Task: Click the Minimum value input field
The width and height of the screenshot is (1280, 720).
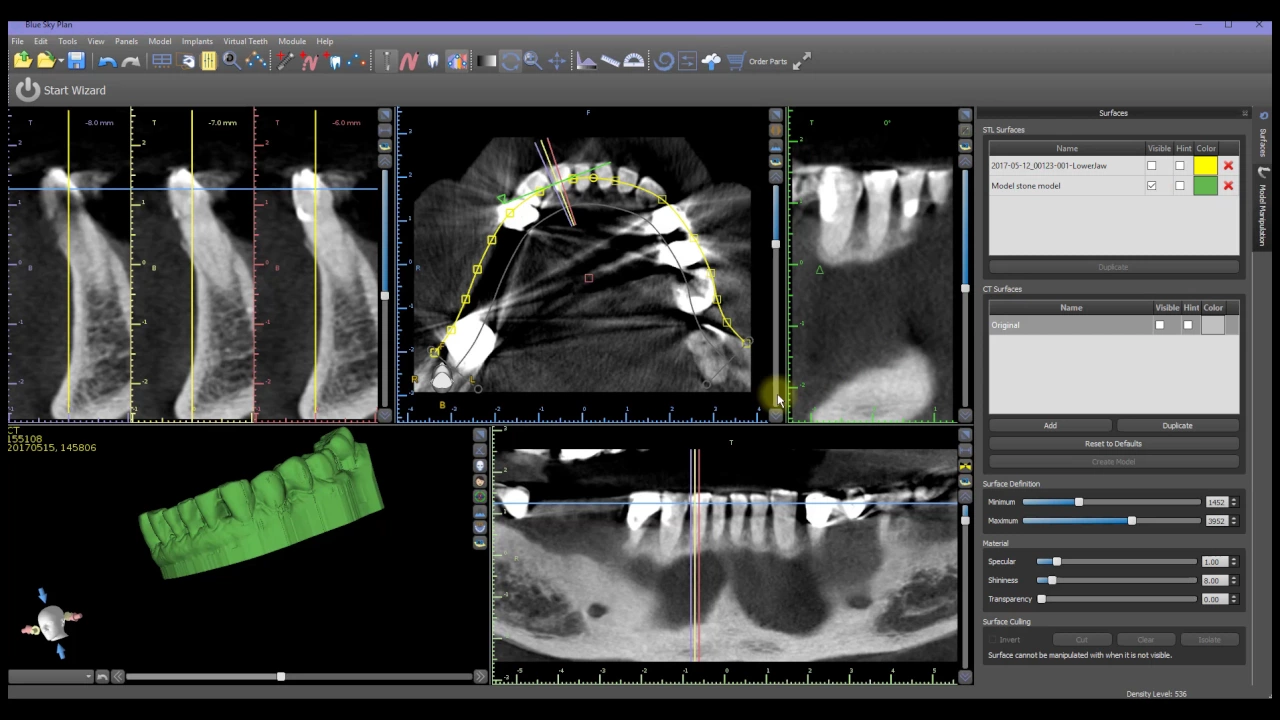Action: click(1216, 502)
